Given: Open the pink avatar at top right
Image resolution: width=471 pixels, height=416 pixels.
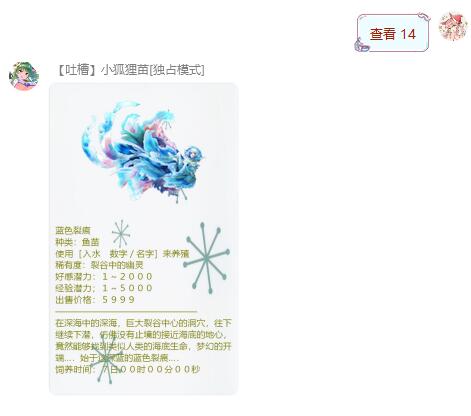Looking at the screenshot, I should point(453,26).
